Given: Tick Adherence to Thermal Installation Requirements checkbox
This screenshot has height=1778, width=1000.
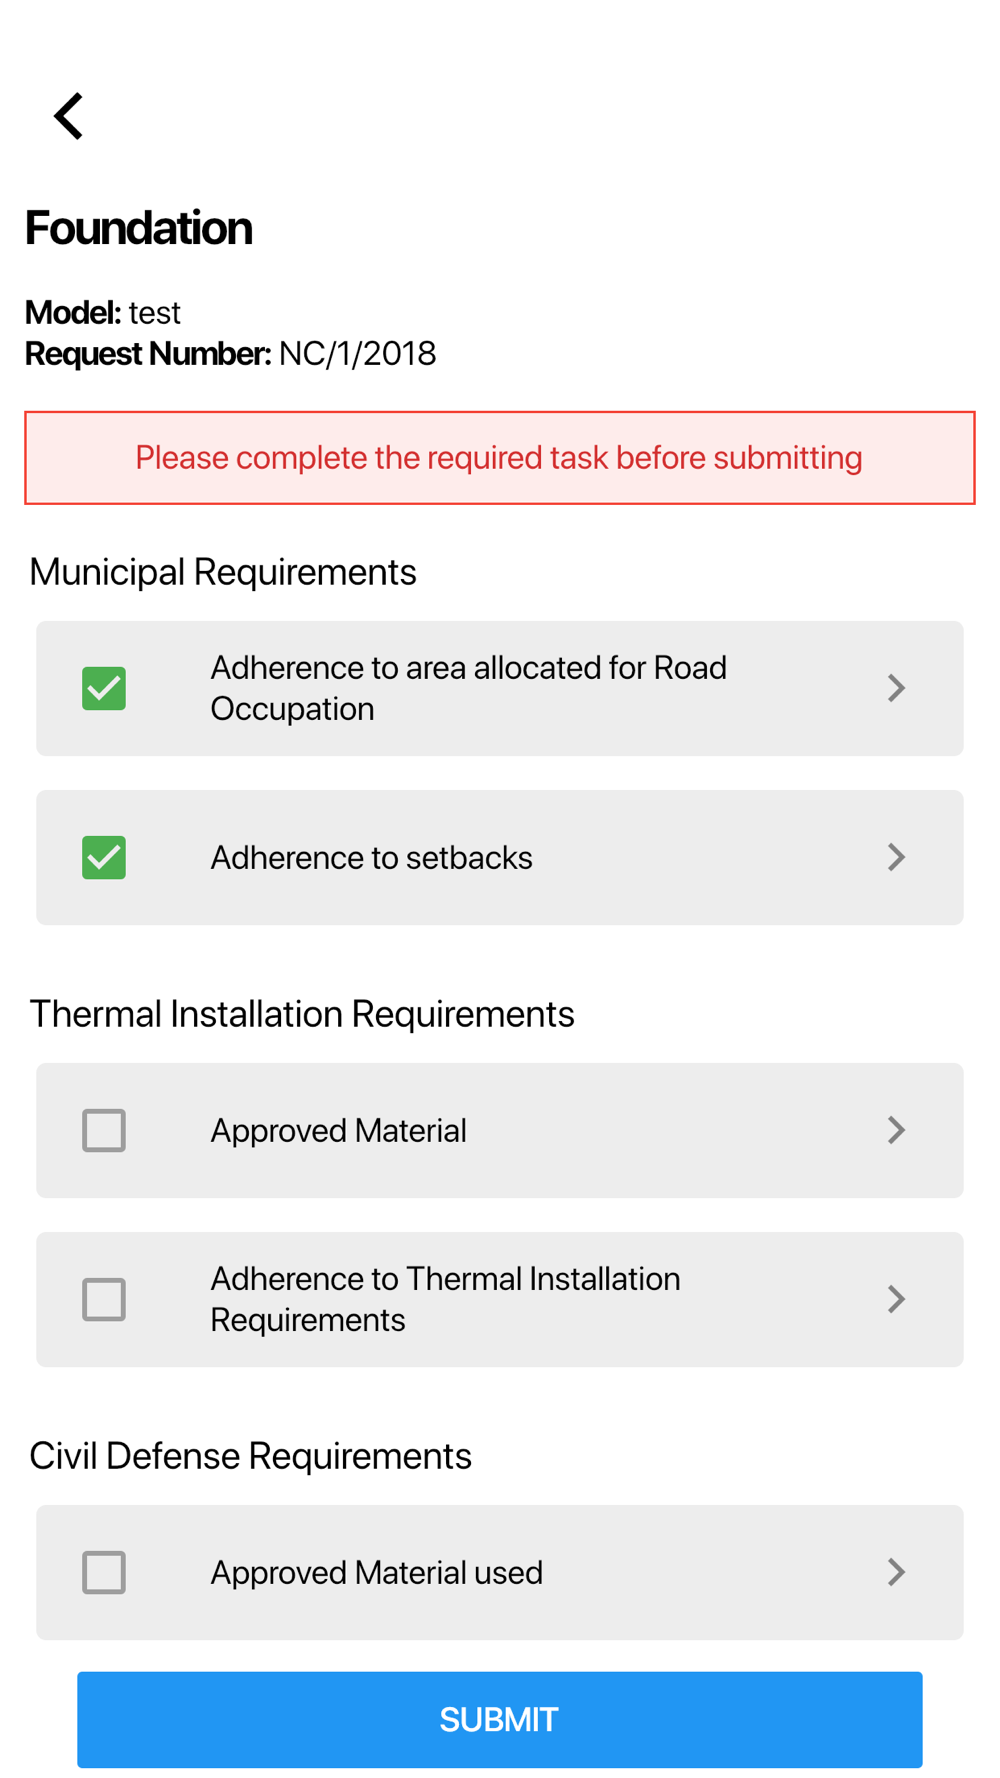Looking at the screenshot, I should 104,1299.
